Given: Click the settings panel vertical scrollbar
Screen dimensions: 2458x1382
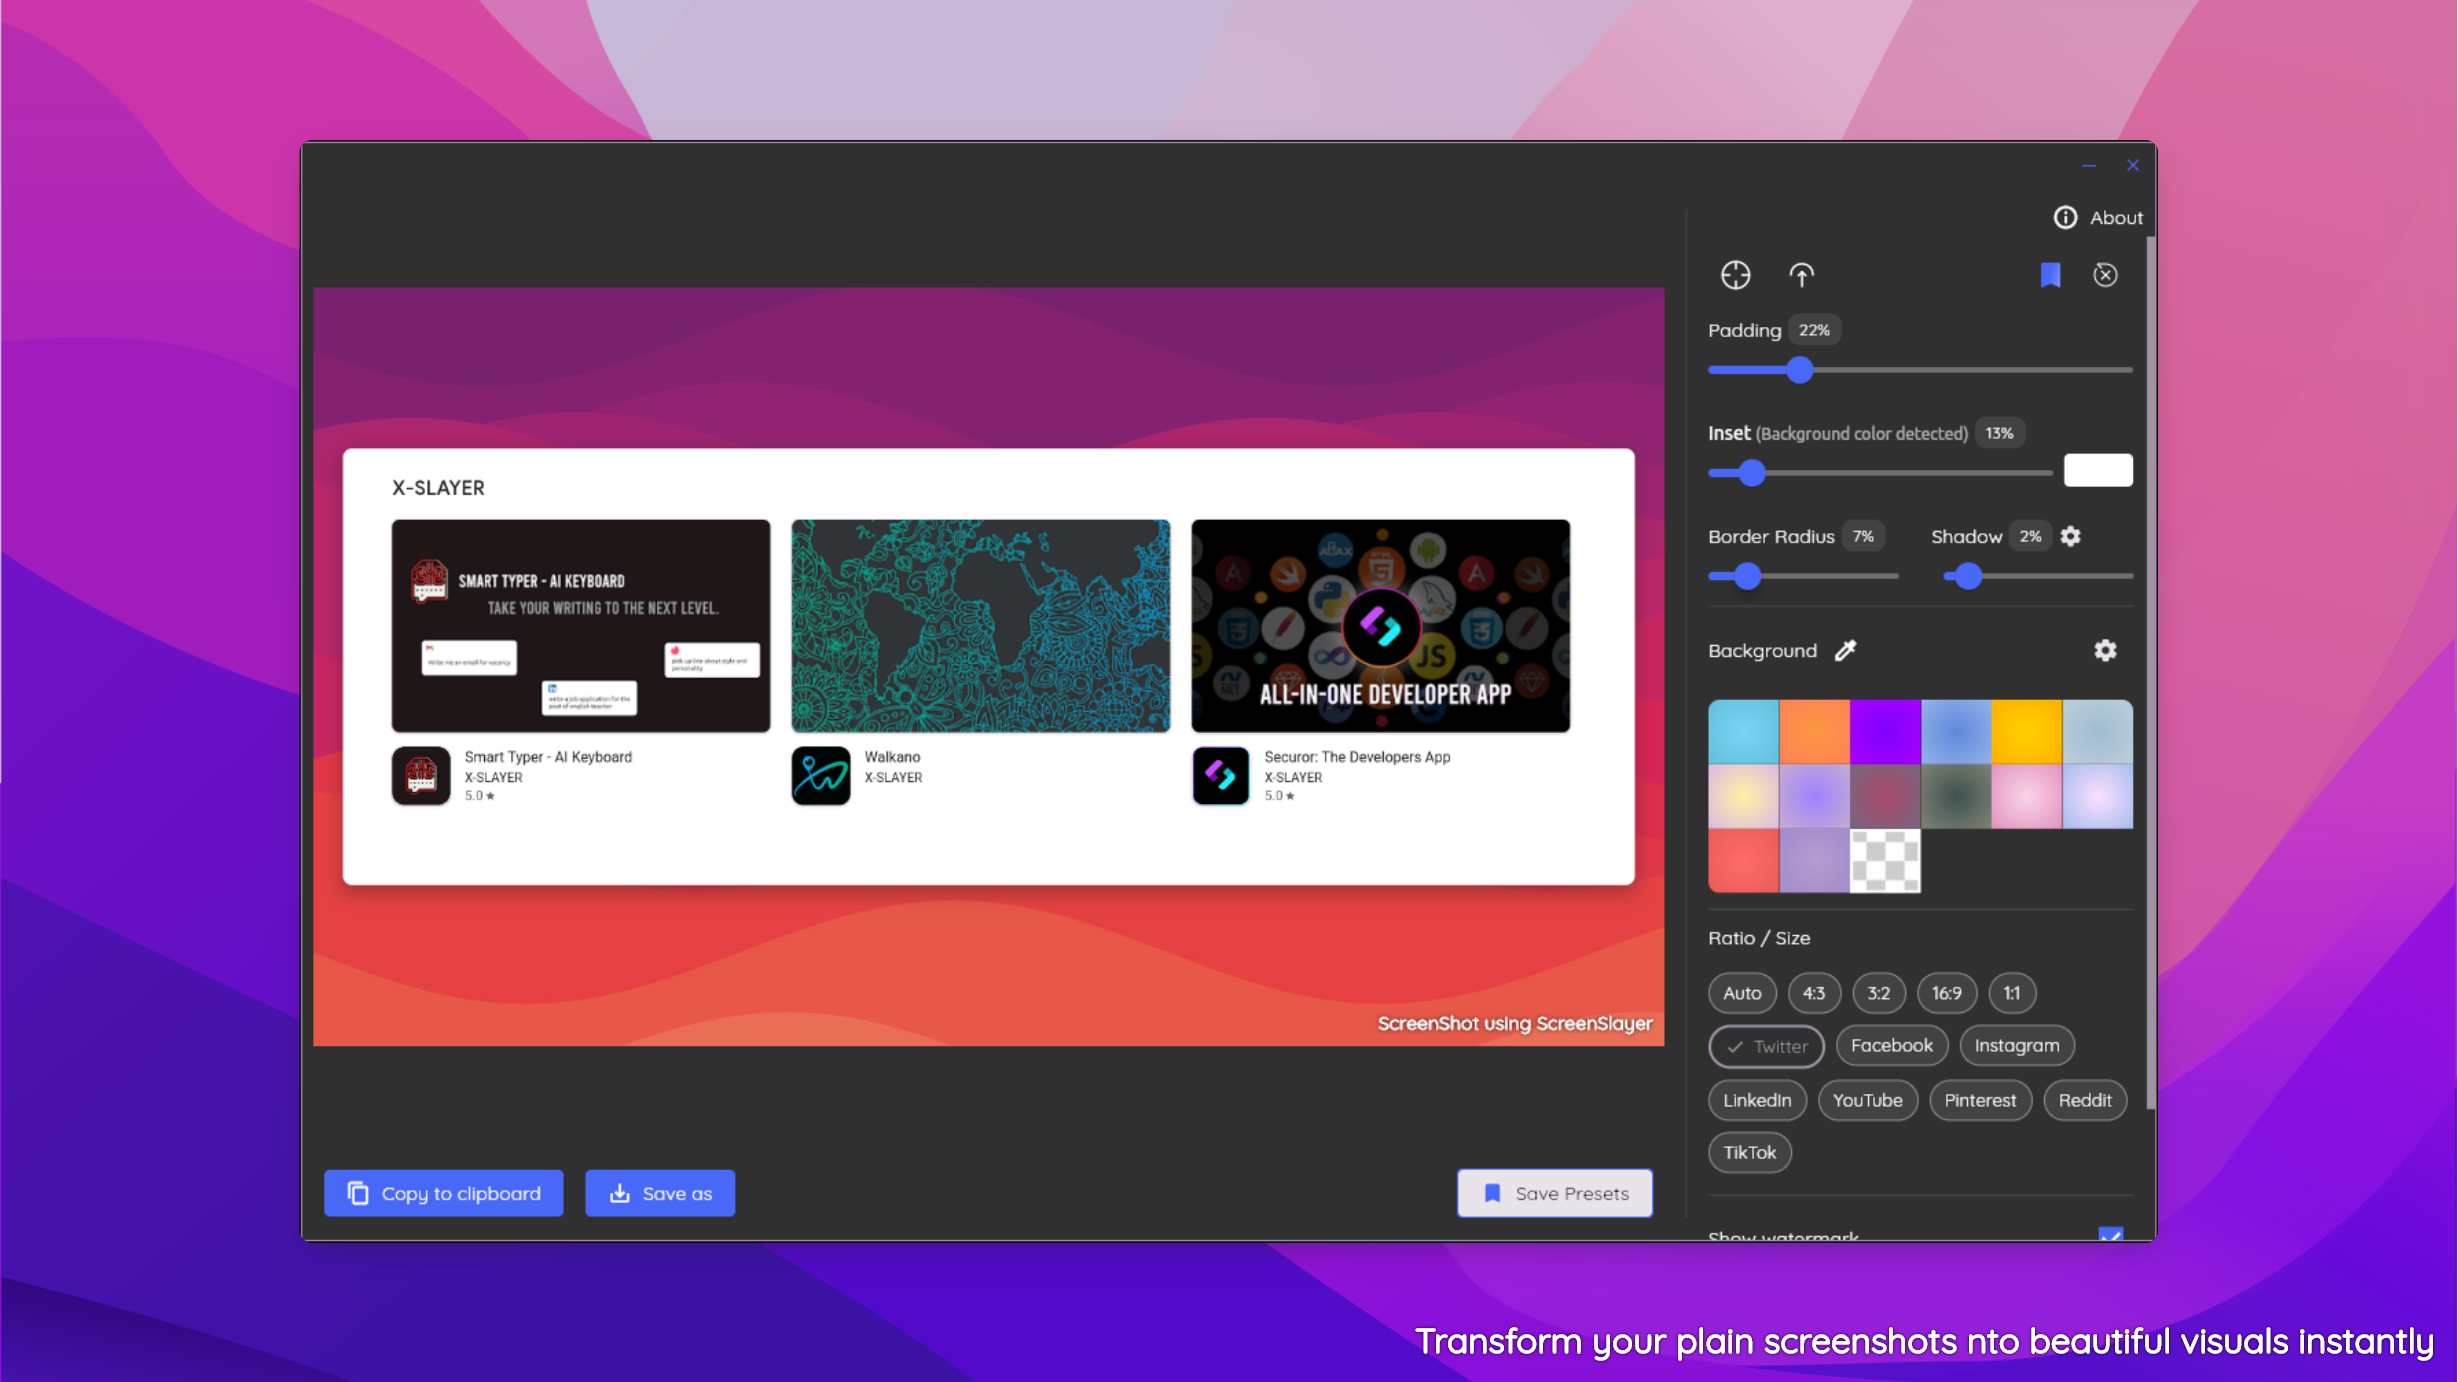Looking at the screenshot, I should pyautogui.click(x=2150, y=672).
